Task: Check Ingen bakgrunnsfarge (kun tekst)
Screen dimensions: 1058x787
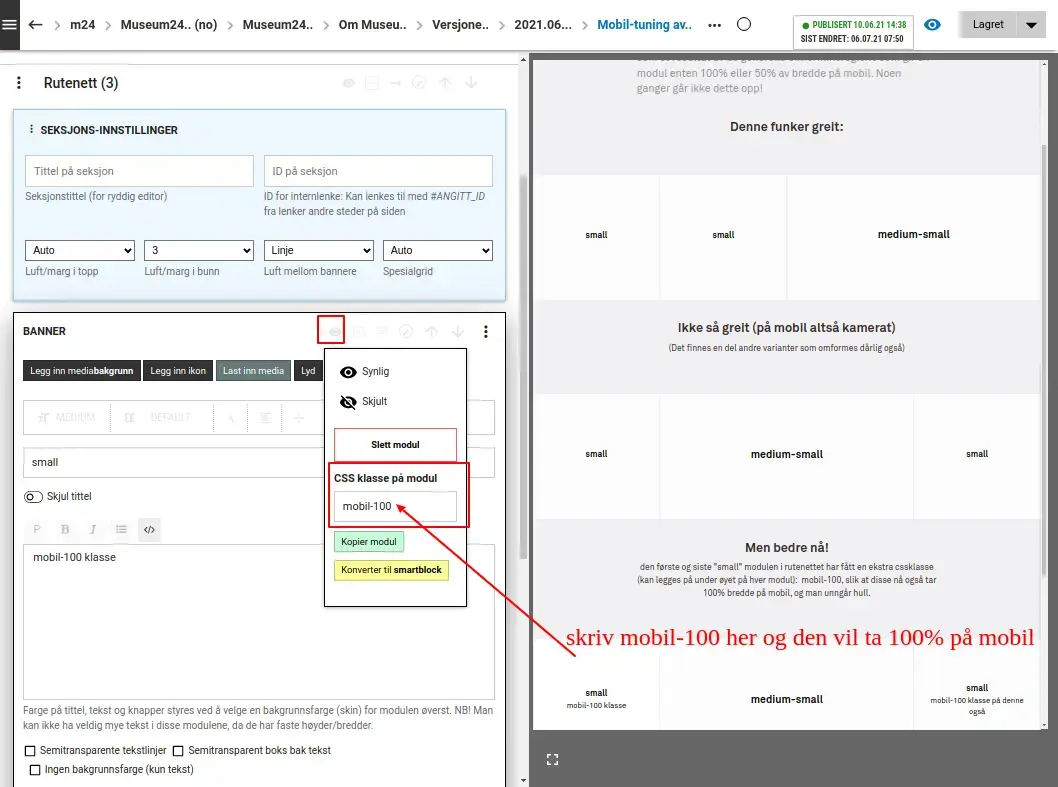Action: (35, 769)
